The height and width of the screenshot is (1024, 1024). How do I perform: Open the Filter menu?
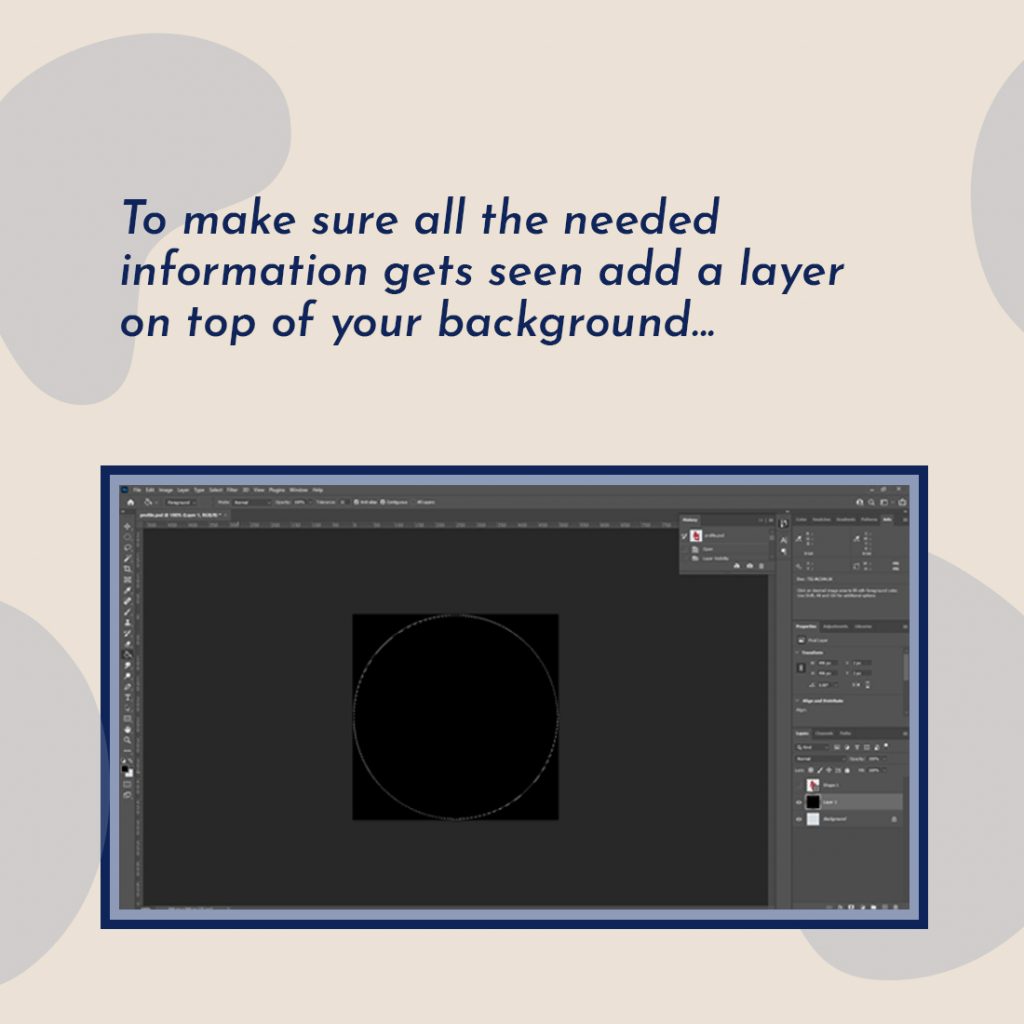click(232, 490)
